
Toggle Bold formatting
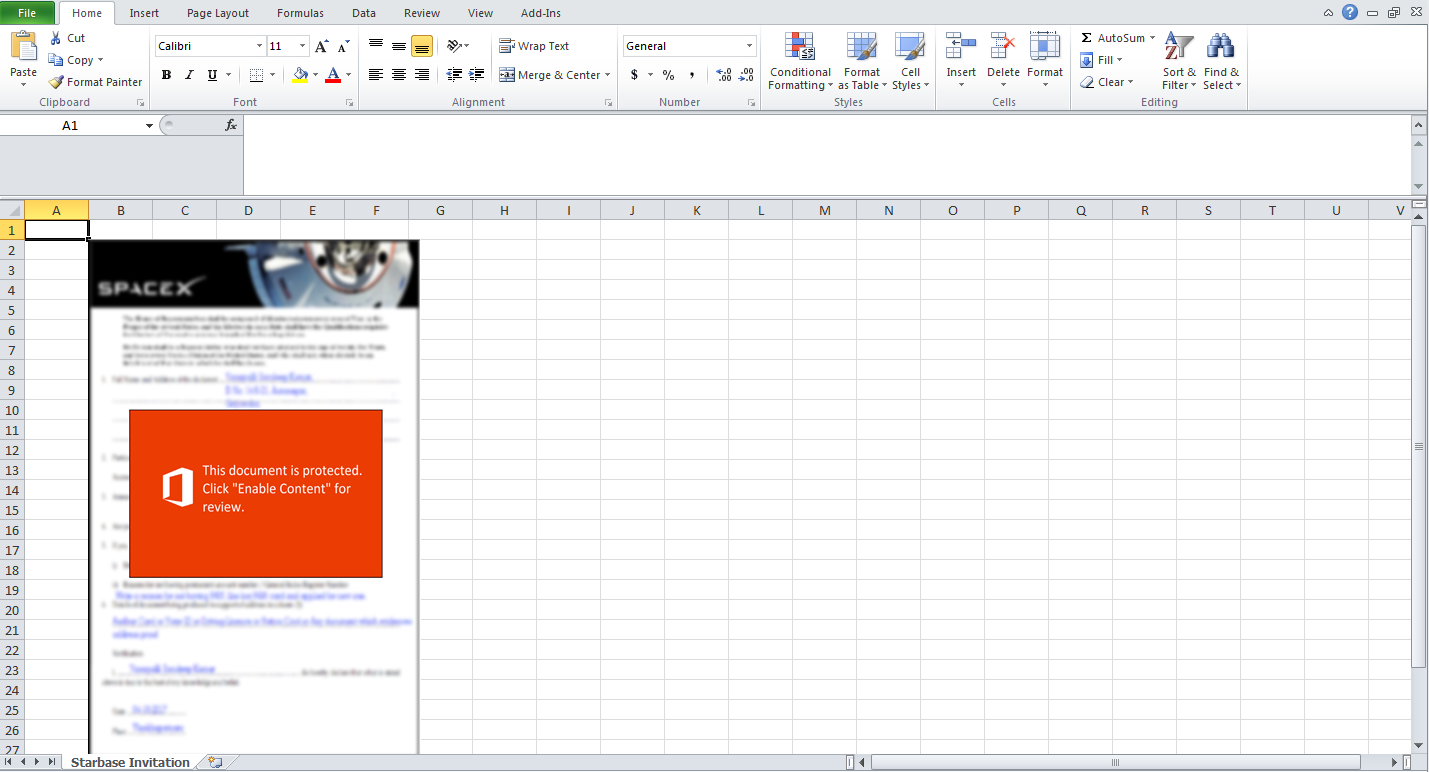tap(166, 75)
